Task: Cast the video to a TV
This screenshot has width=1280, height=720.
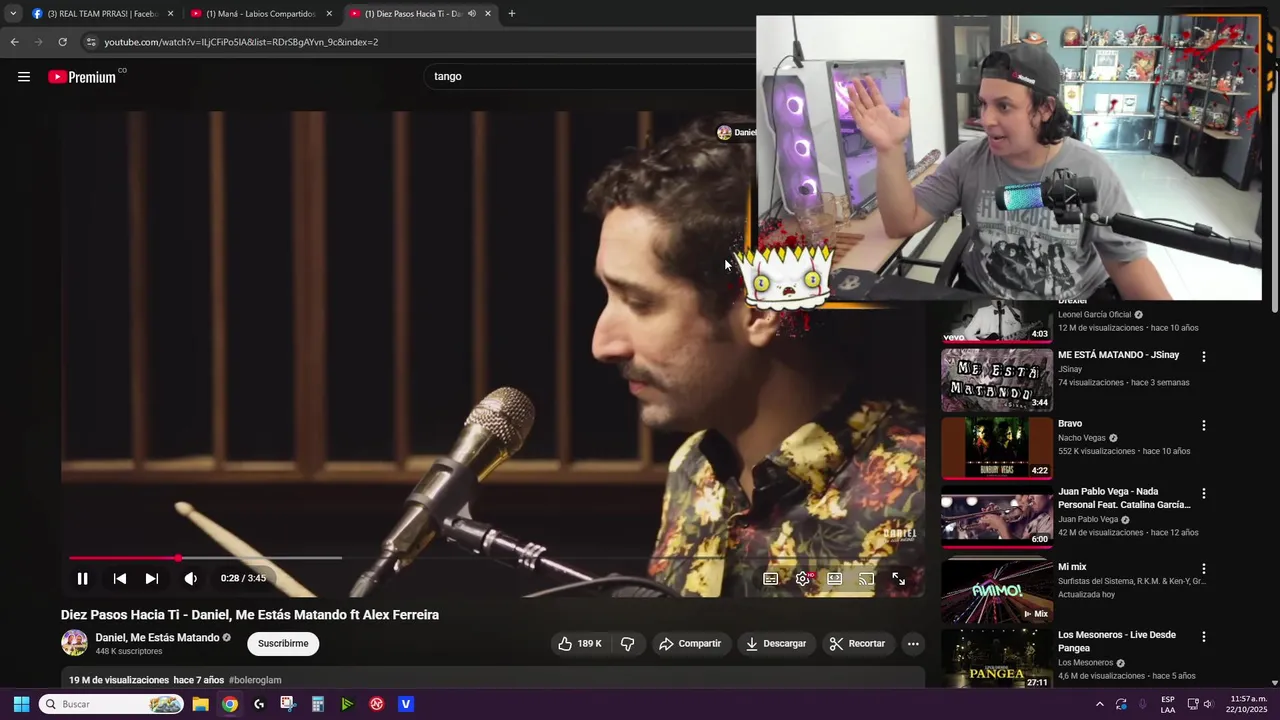Action: tap(866, 578)
